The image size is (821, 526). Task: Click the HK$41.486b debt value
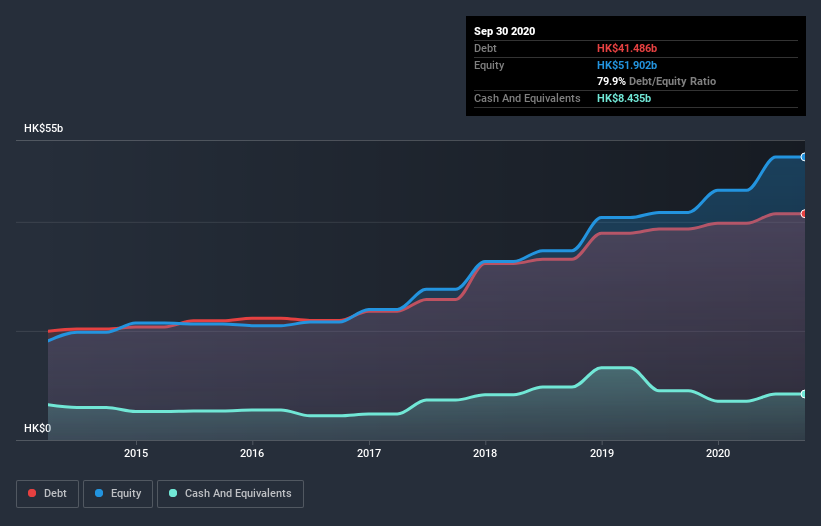[x=627, y=49]
